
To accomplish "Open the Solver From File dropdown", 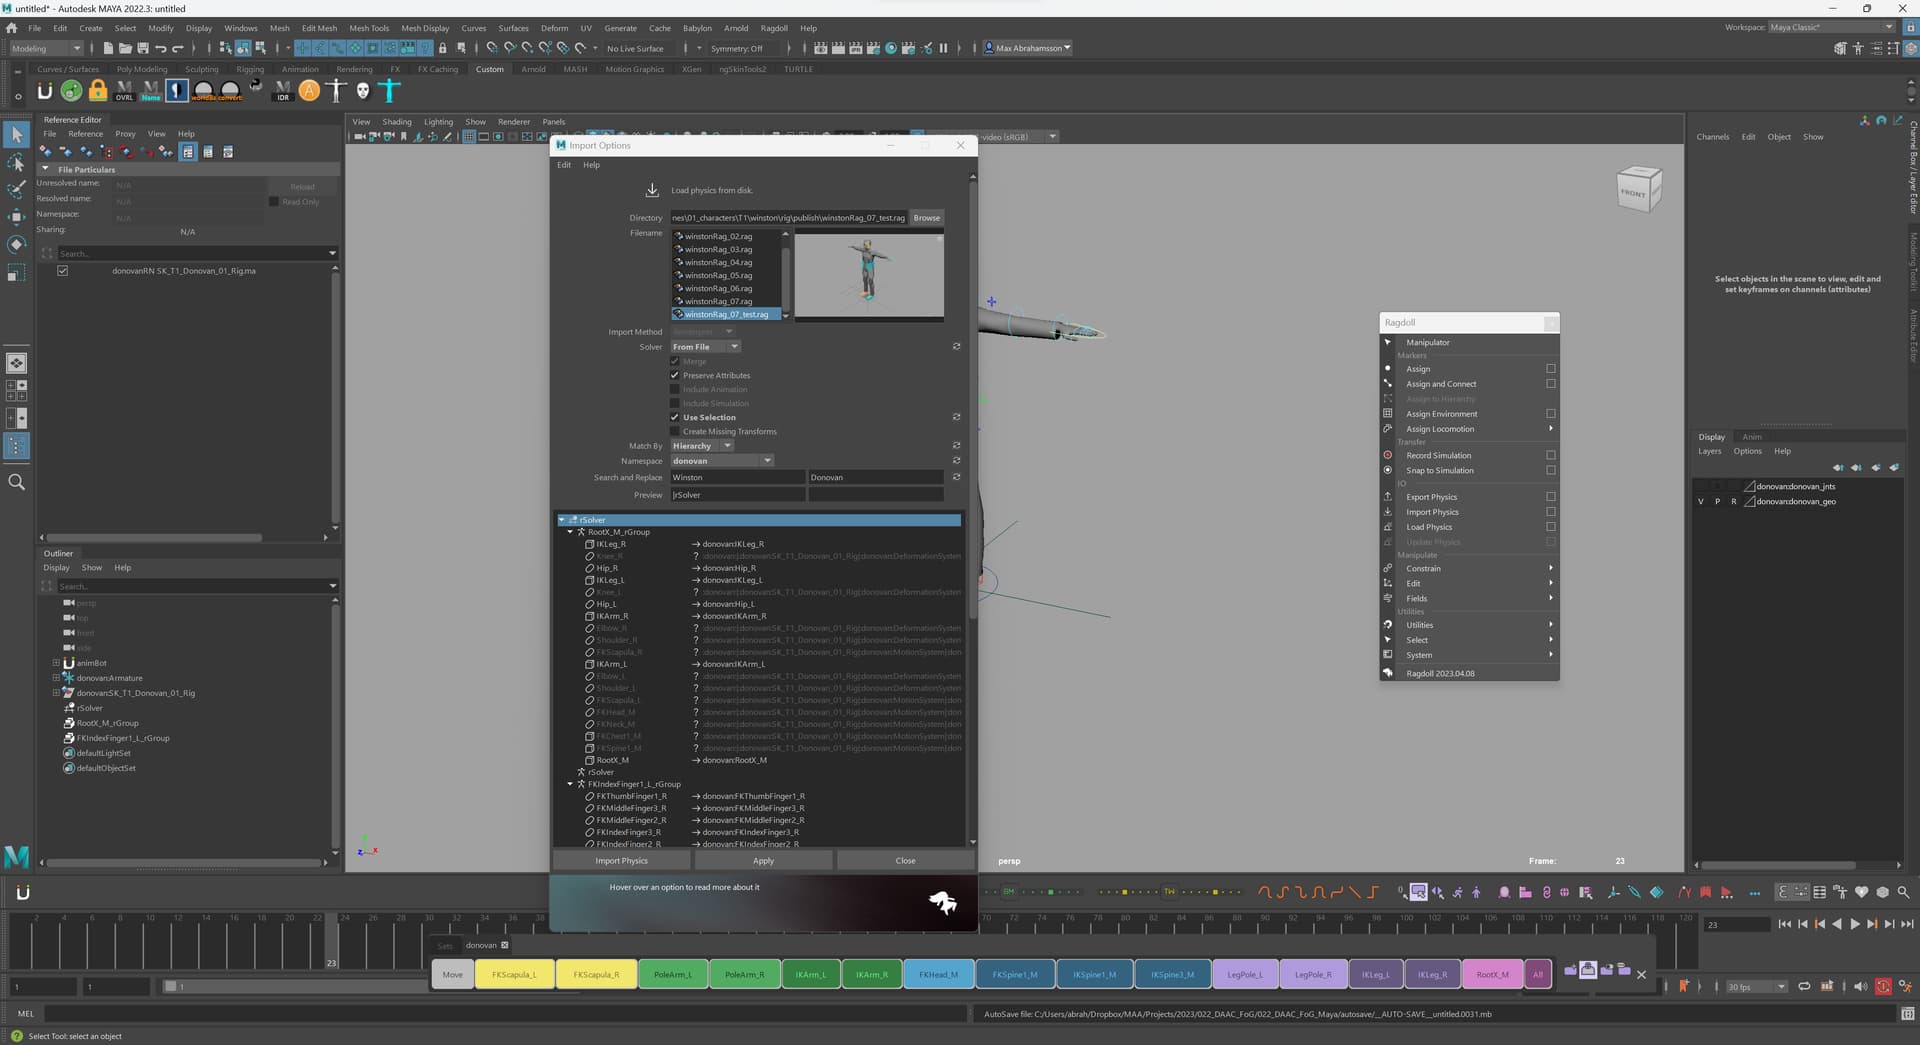I will click(706, 347).
